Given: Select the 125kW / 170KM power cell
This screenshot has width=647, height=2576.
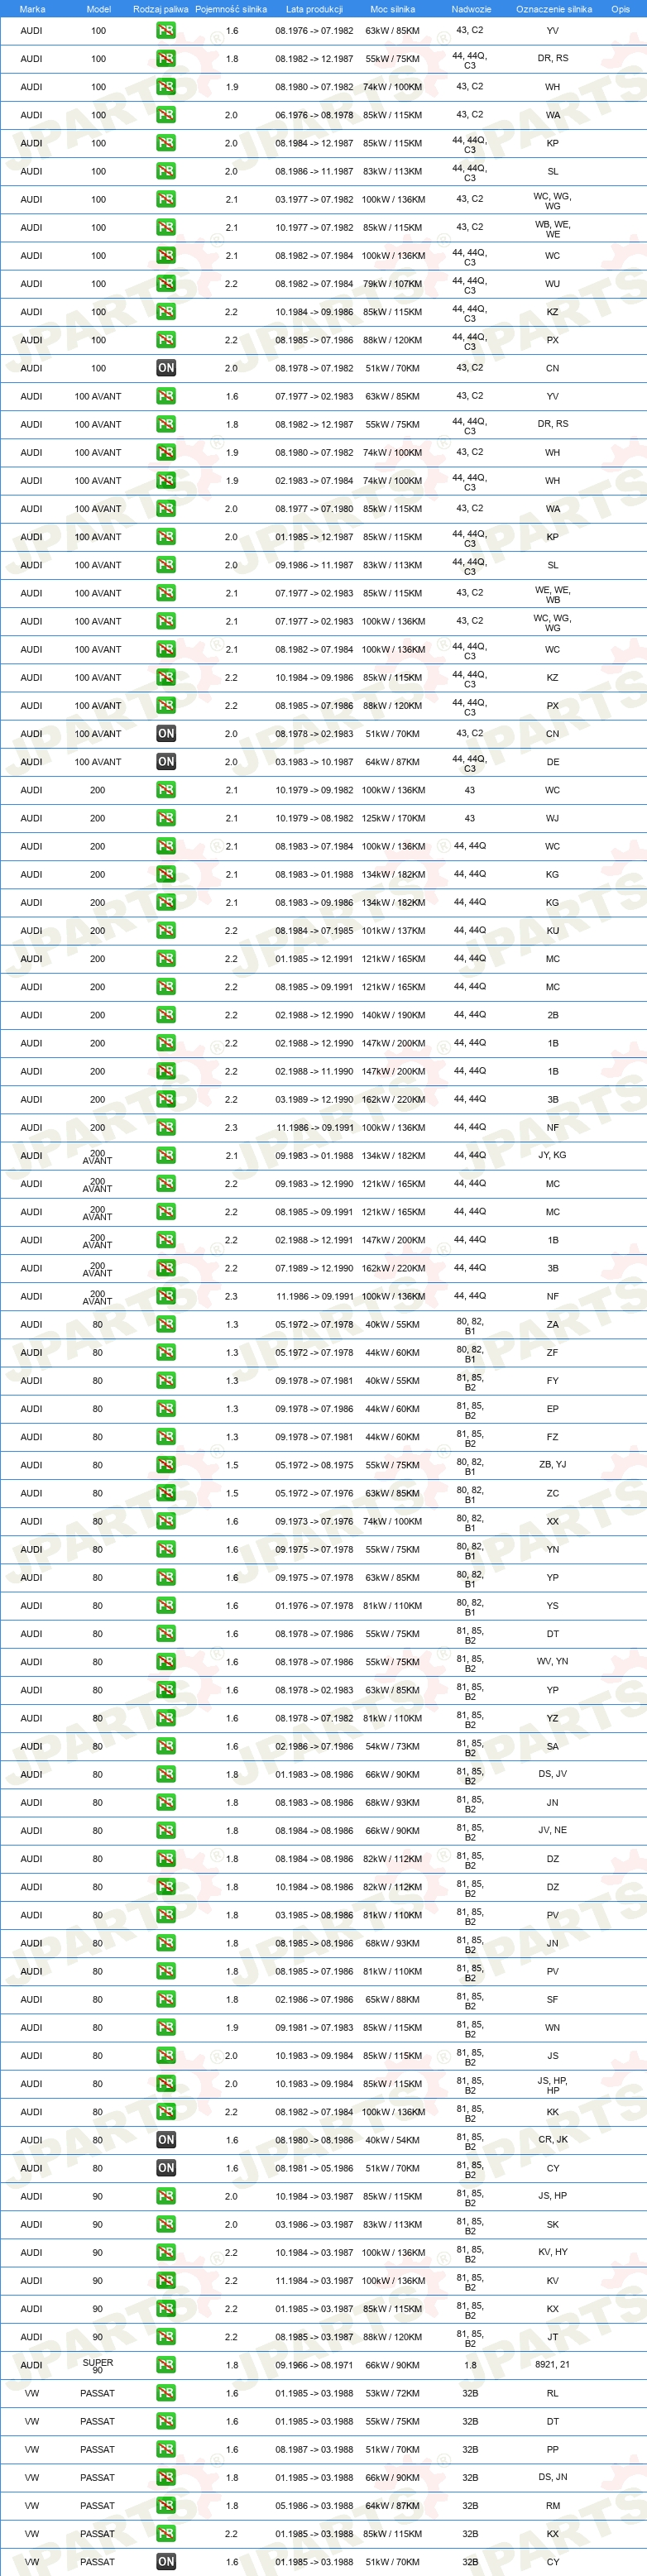Looking at the screenshot, I should (393, 818).
